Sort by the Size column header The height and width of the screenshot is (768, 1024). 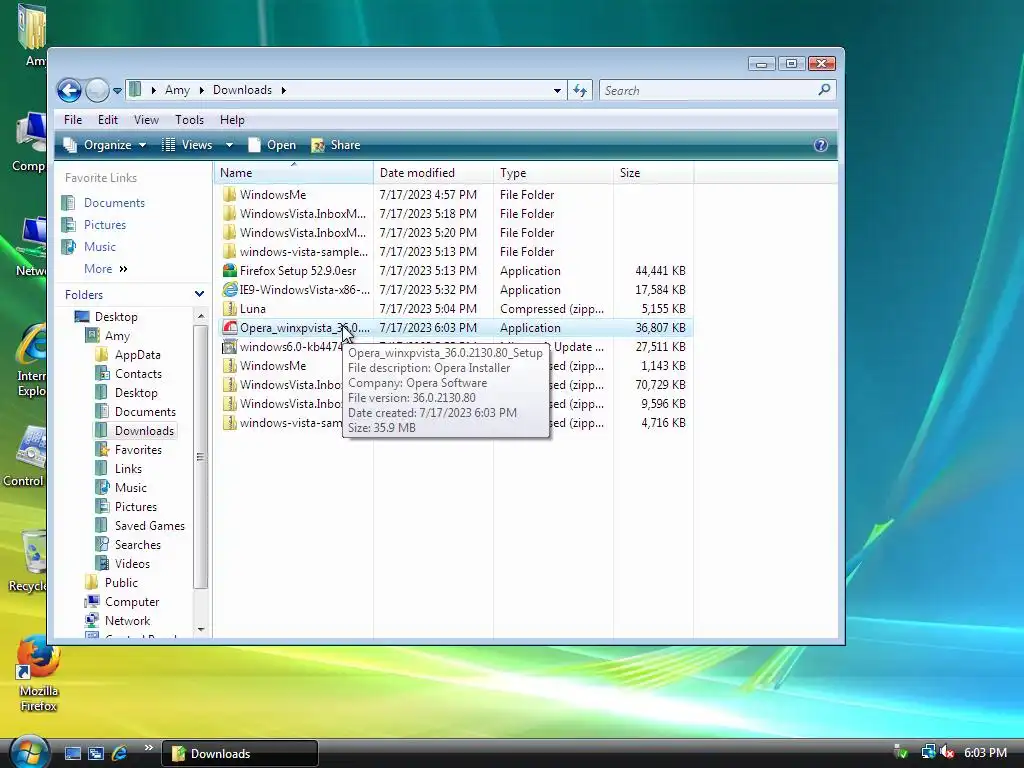tap(653, 172)
